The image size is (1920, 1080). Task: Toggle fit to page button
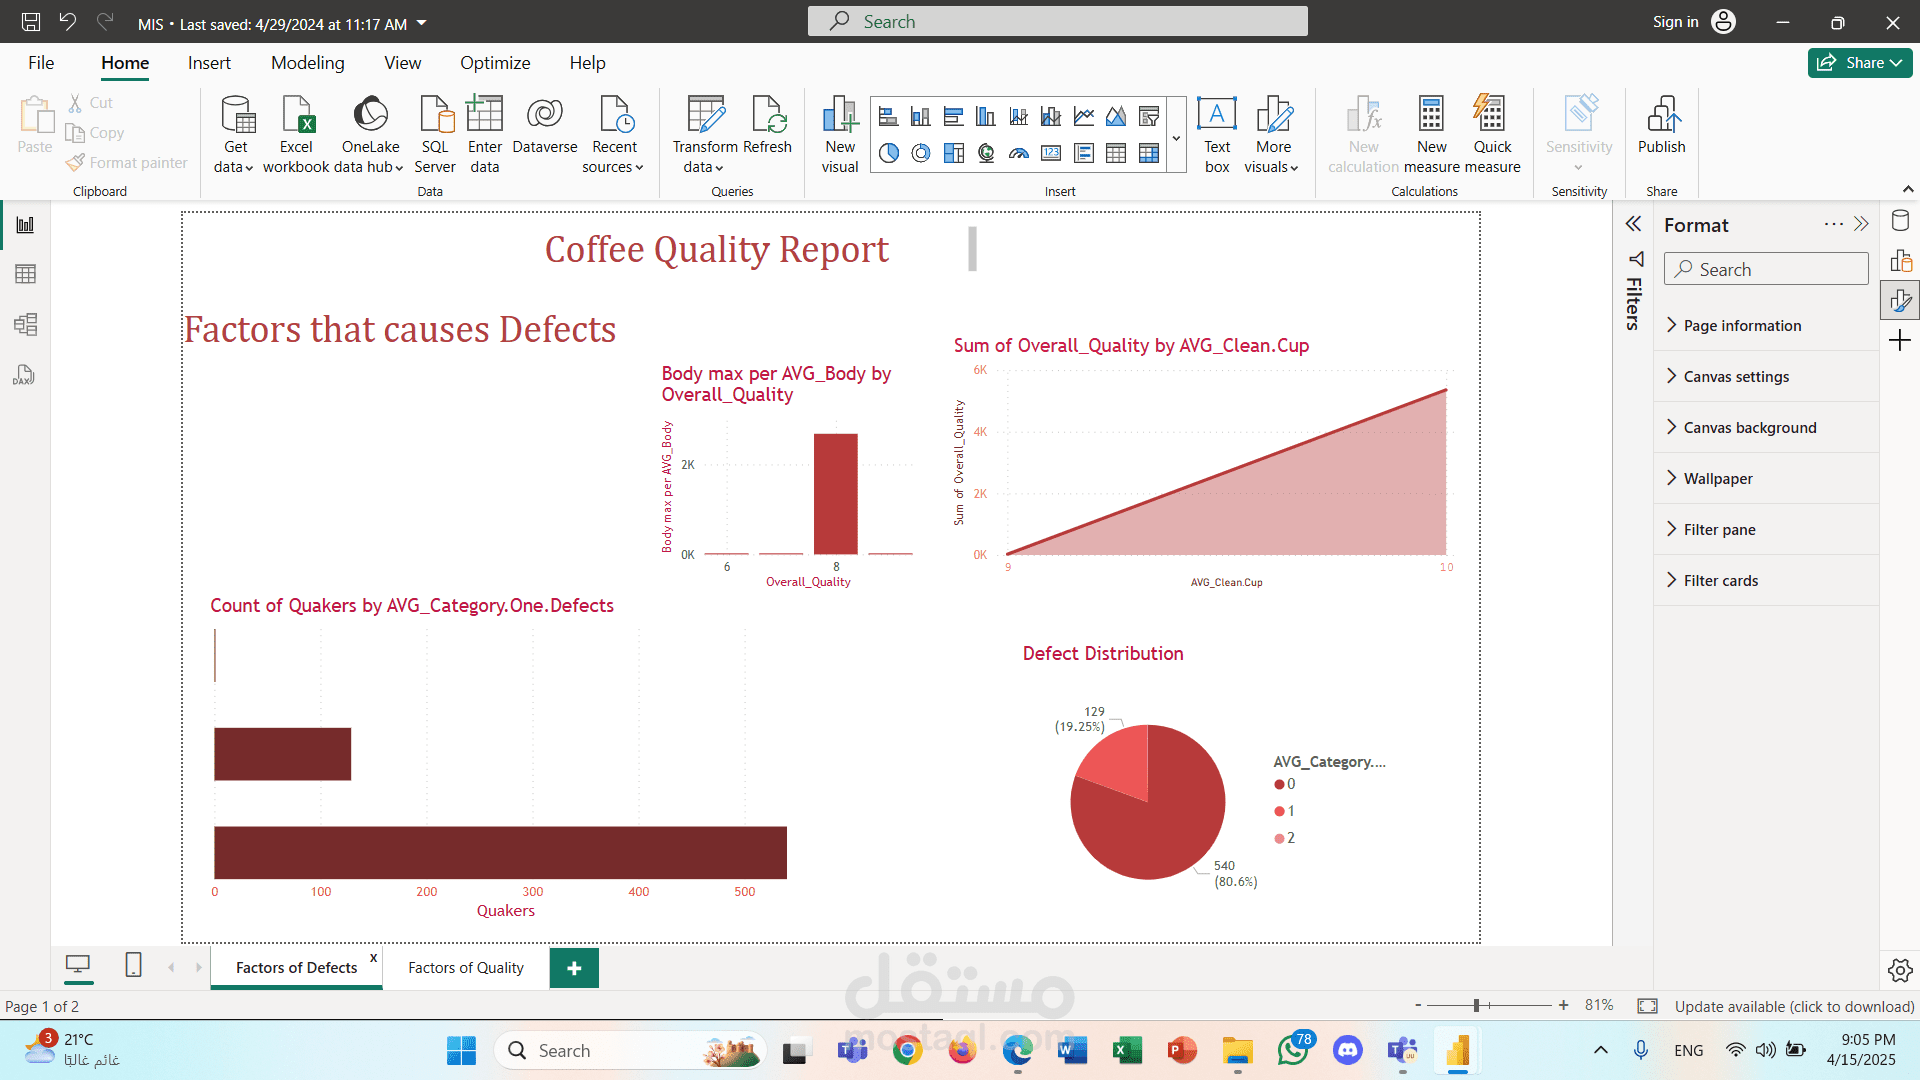[1647, 1005]
